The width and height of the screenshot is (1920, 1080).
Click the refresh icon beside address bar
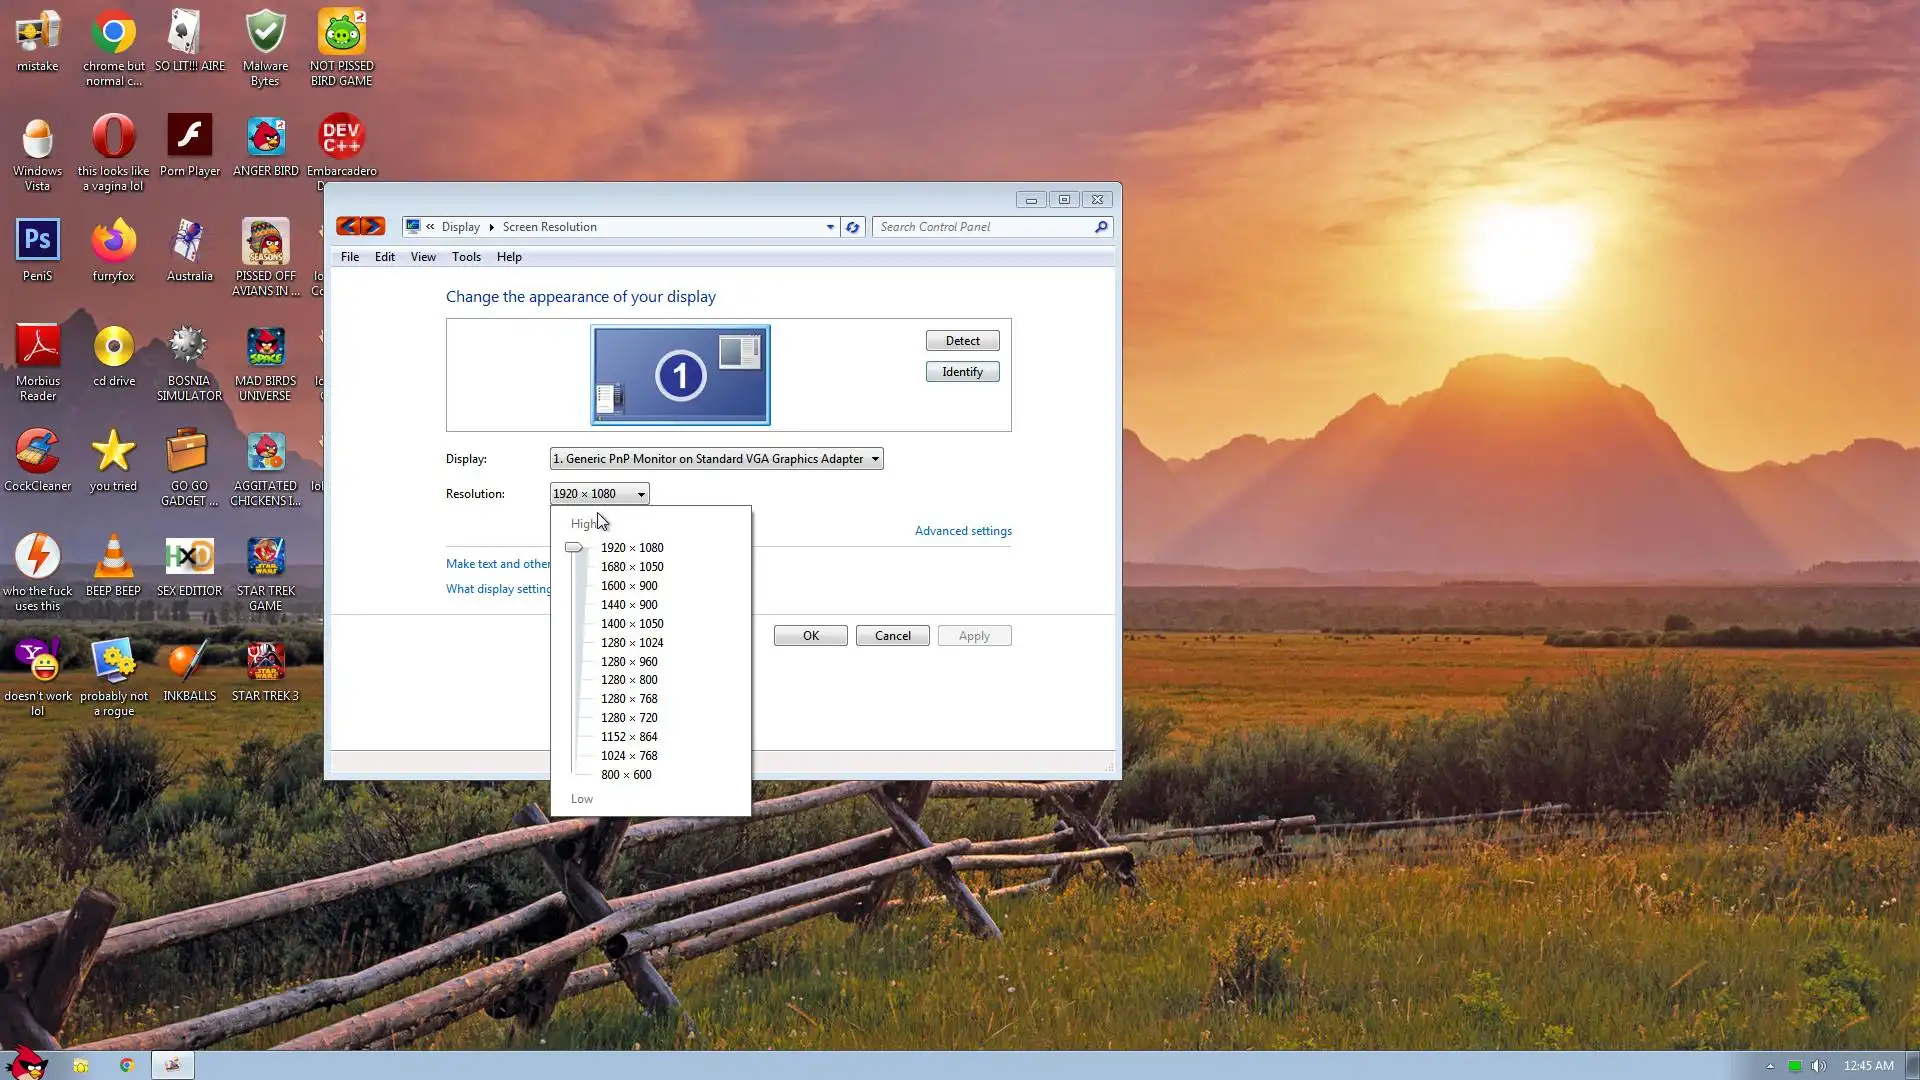pos(852,227)
